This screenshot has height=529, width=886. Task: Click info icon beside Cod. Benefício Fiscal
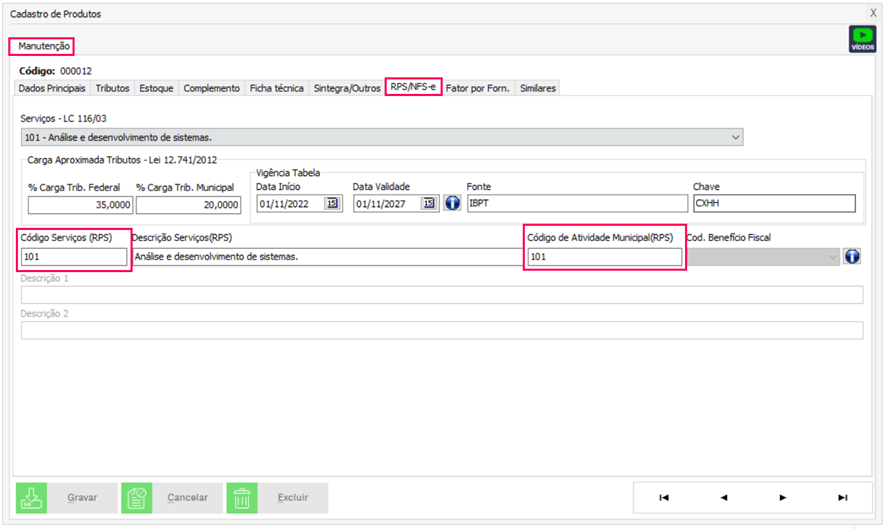[x=852, y=257]
